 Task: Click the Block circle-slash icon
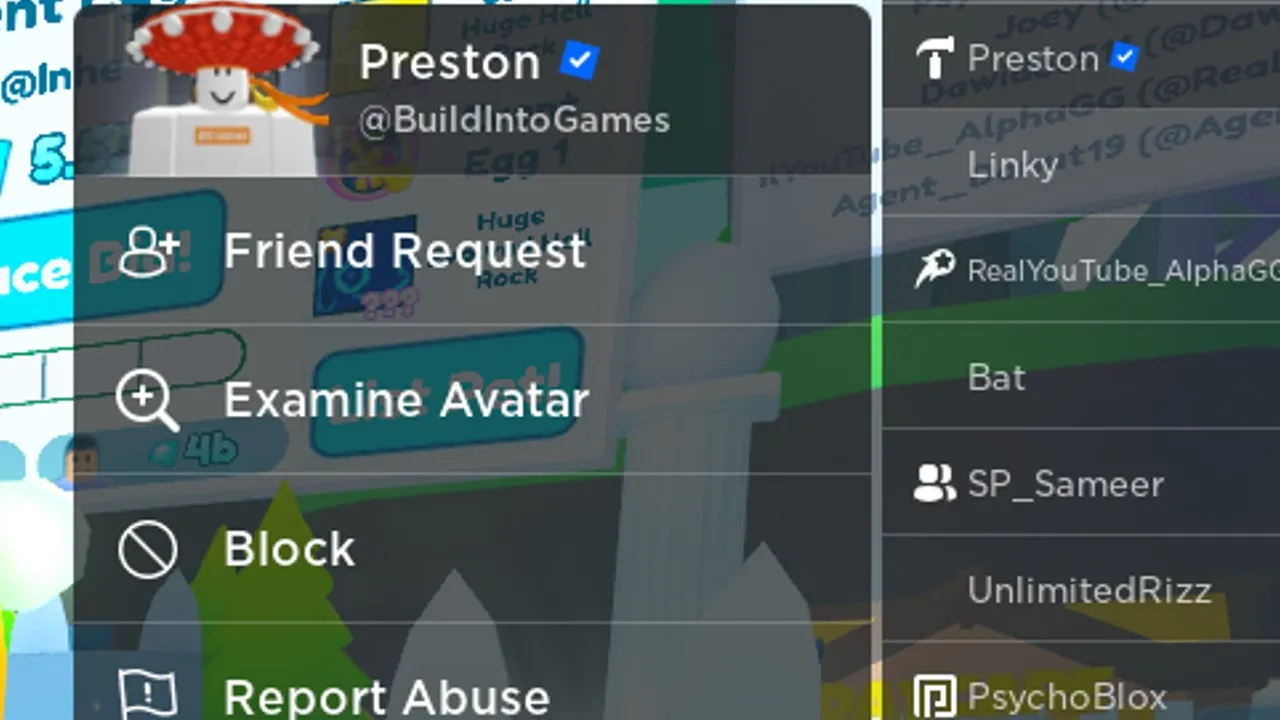147,549
